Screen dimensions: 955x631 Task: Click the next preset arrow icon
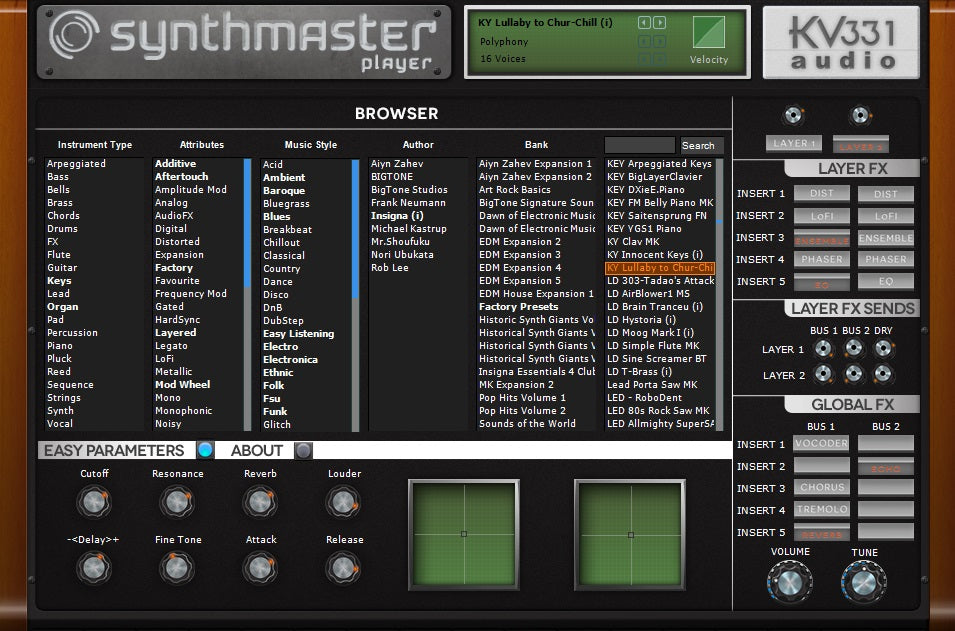point(659,22)
